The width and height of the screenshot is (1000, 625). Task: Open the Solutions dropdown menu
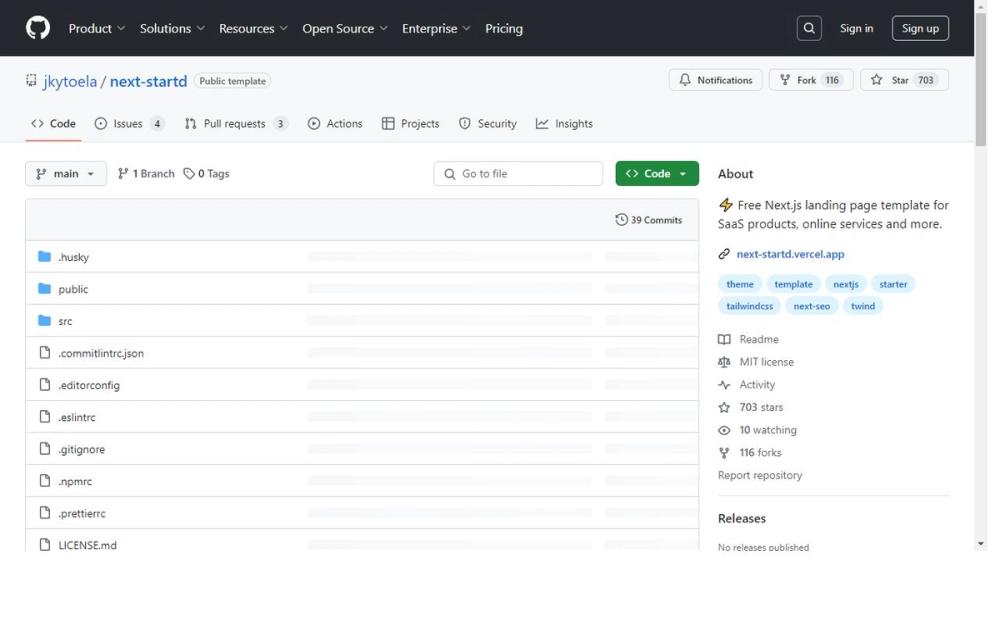172,28
